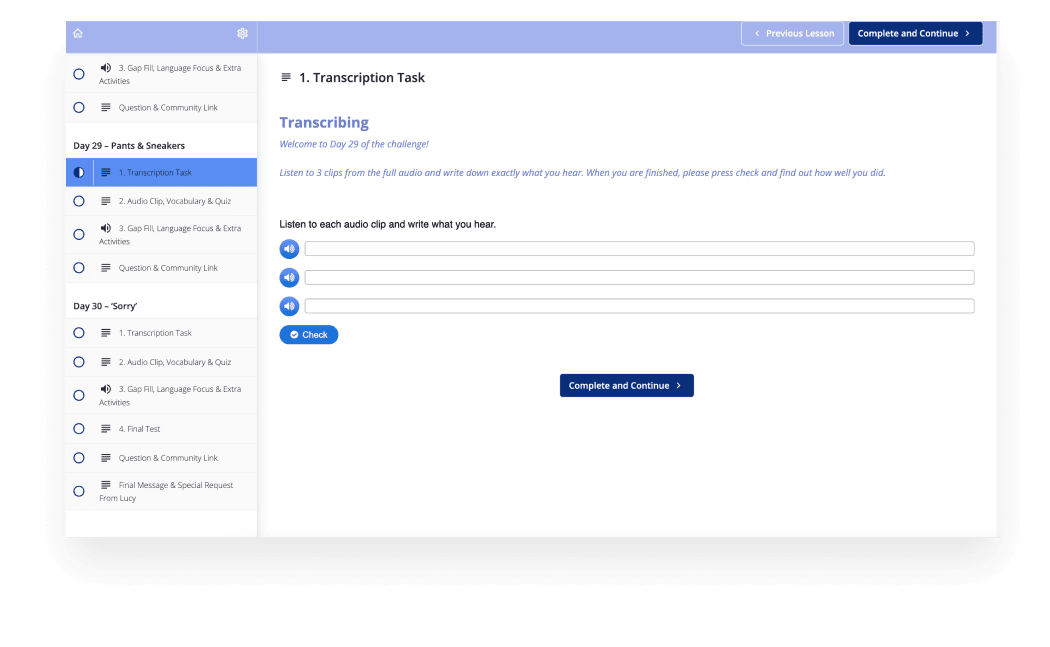Select Day 29 Question & Community Link
The width and height of the screenshot is (1050, 647).
167,268
